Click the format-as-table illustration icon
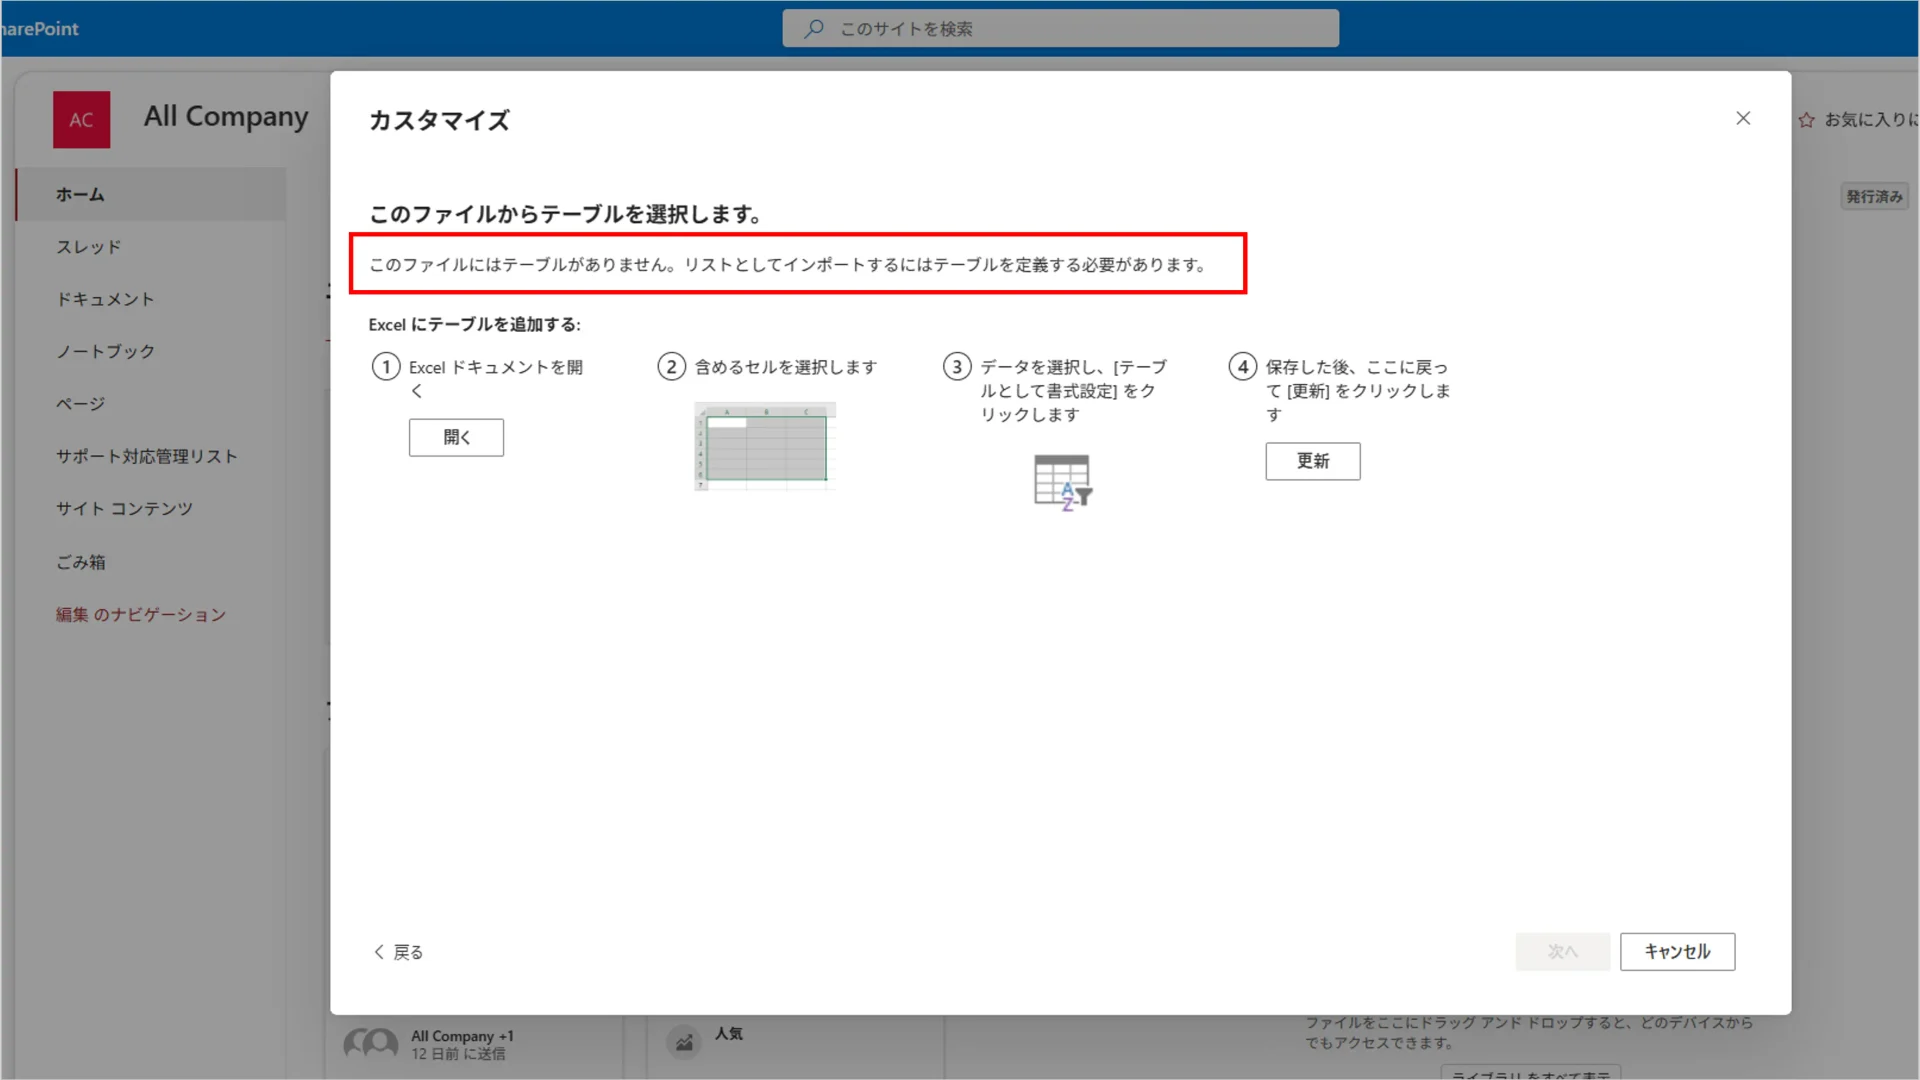This screenshot has width=1920, height=1080. (1063, 482)
